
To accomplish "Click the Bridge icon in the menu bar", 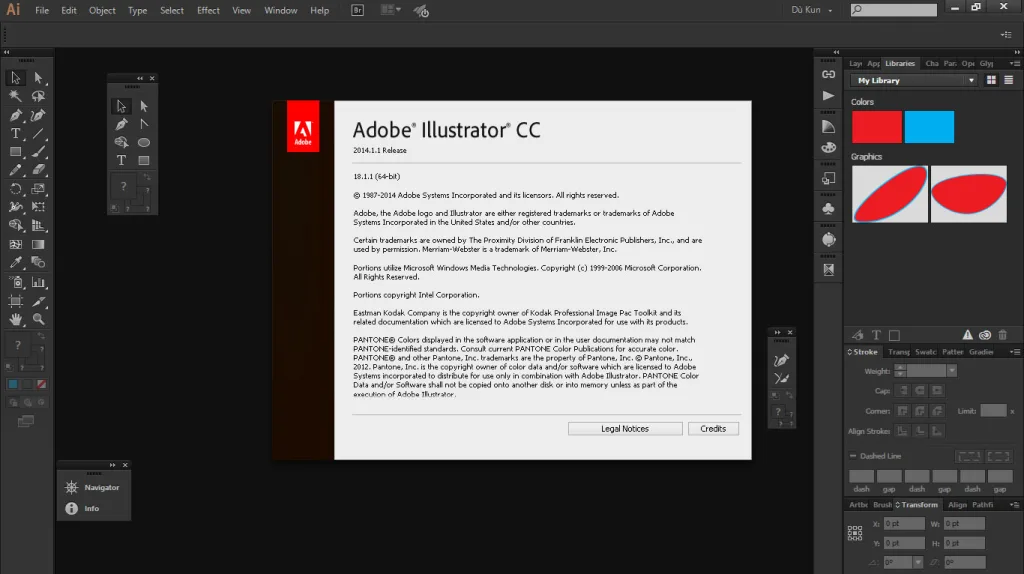I will (x=357, y=10).
